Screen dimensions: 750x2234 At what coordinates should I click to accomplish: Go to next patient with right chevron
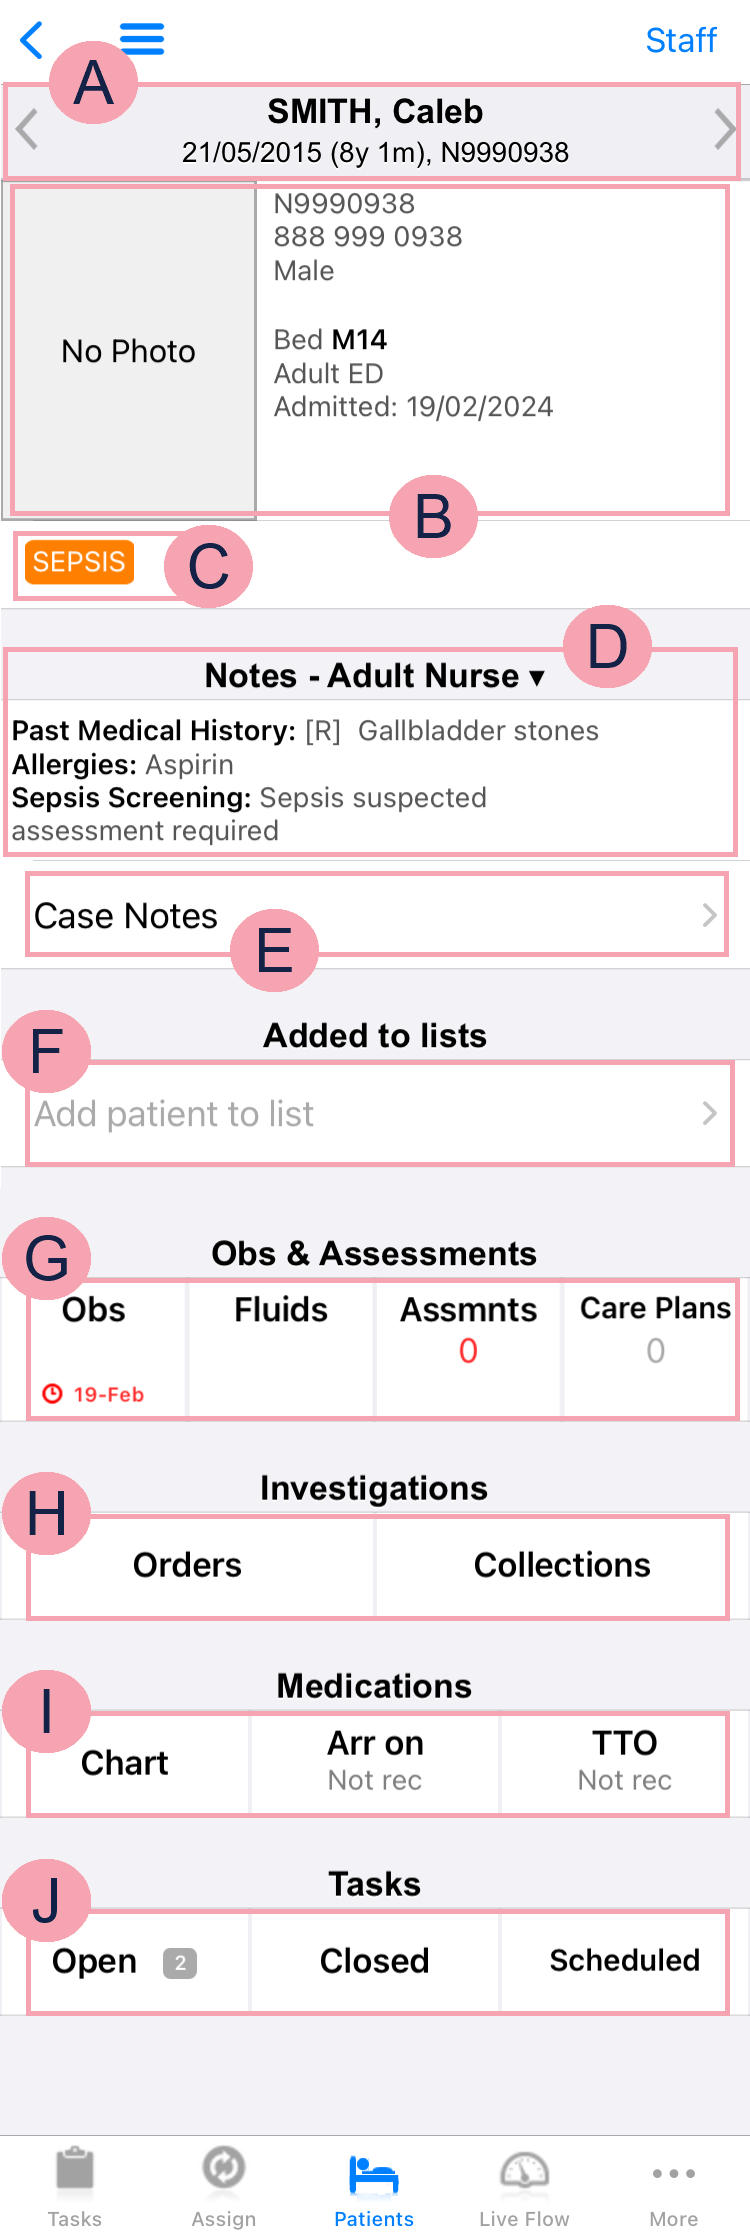click(x=725, y=130)
